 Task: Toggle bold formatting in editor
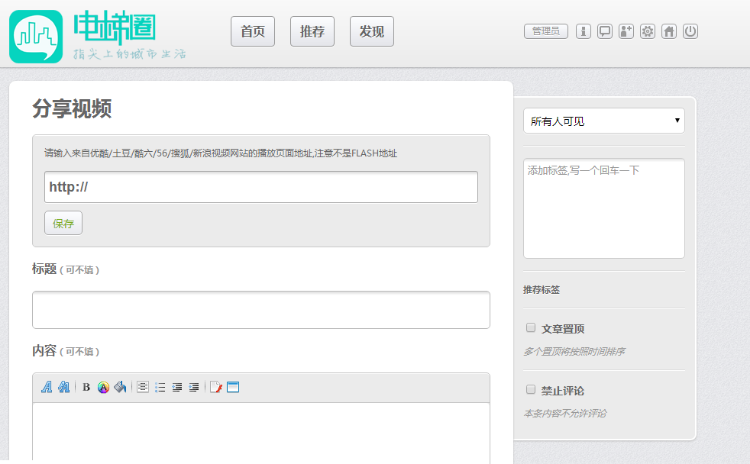tap(86, 387)
